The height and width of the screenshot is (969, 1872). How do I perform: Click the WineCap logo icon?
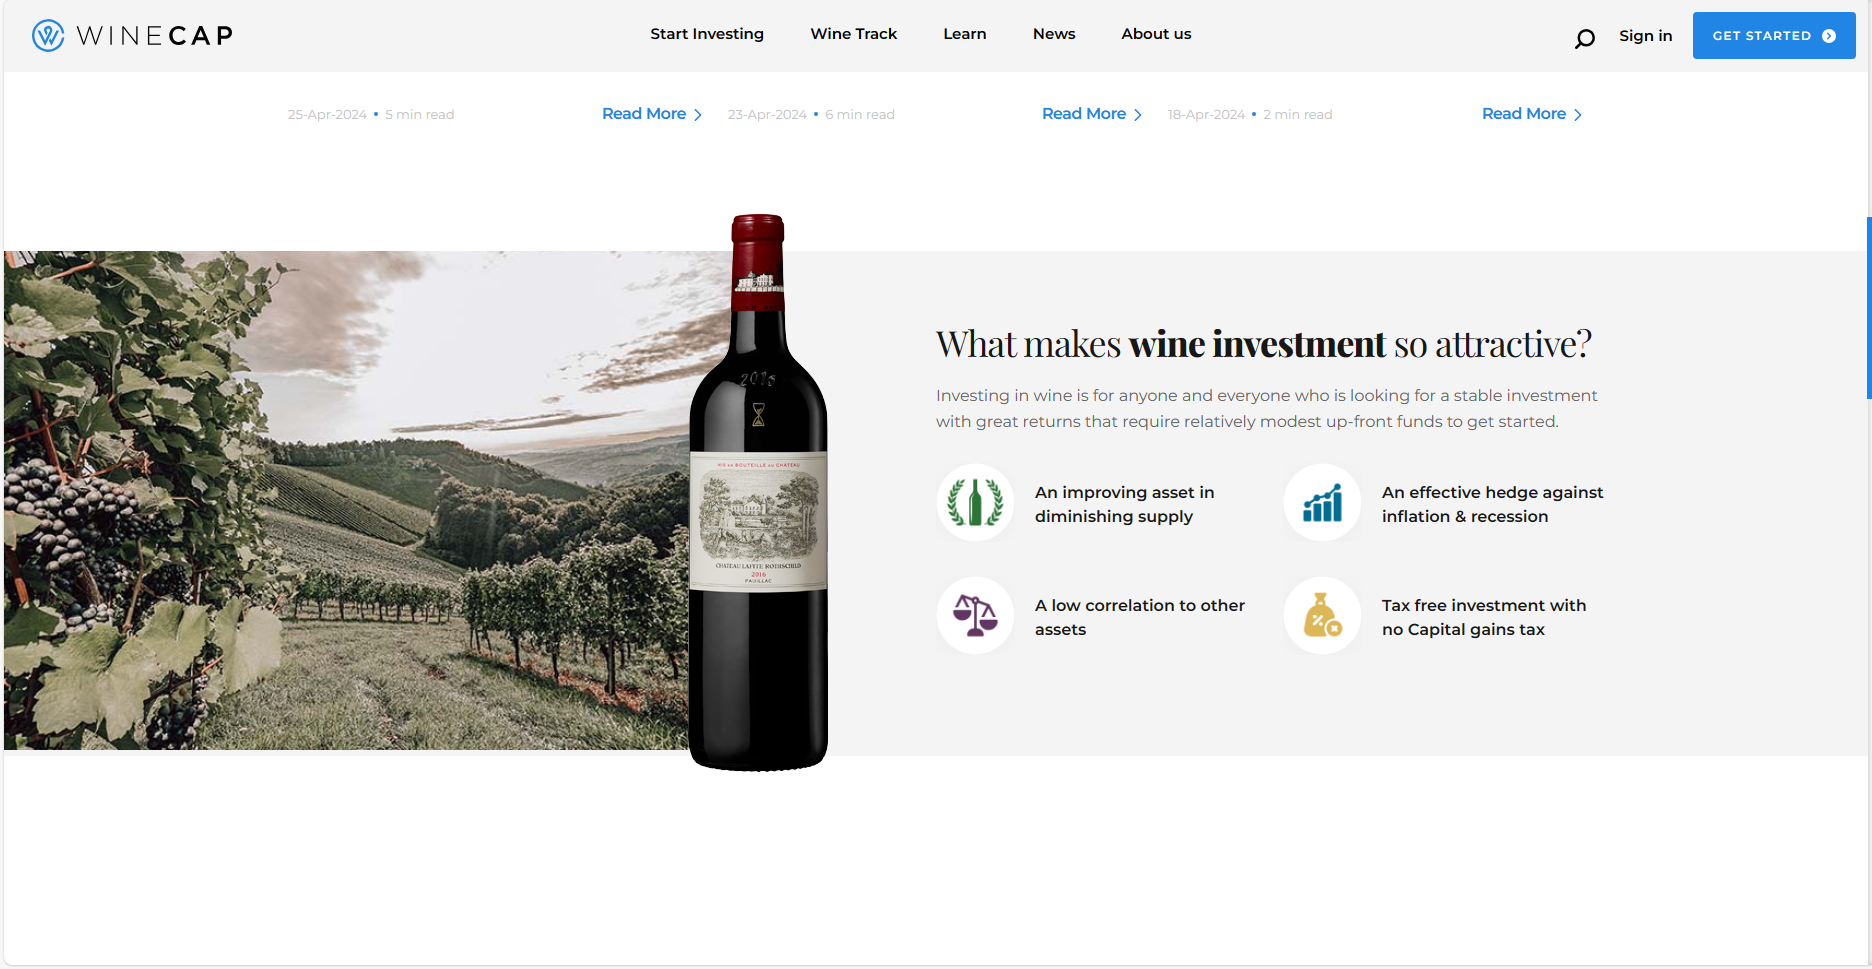coord(48,36)
